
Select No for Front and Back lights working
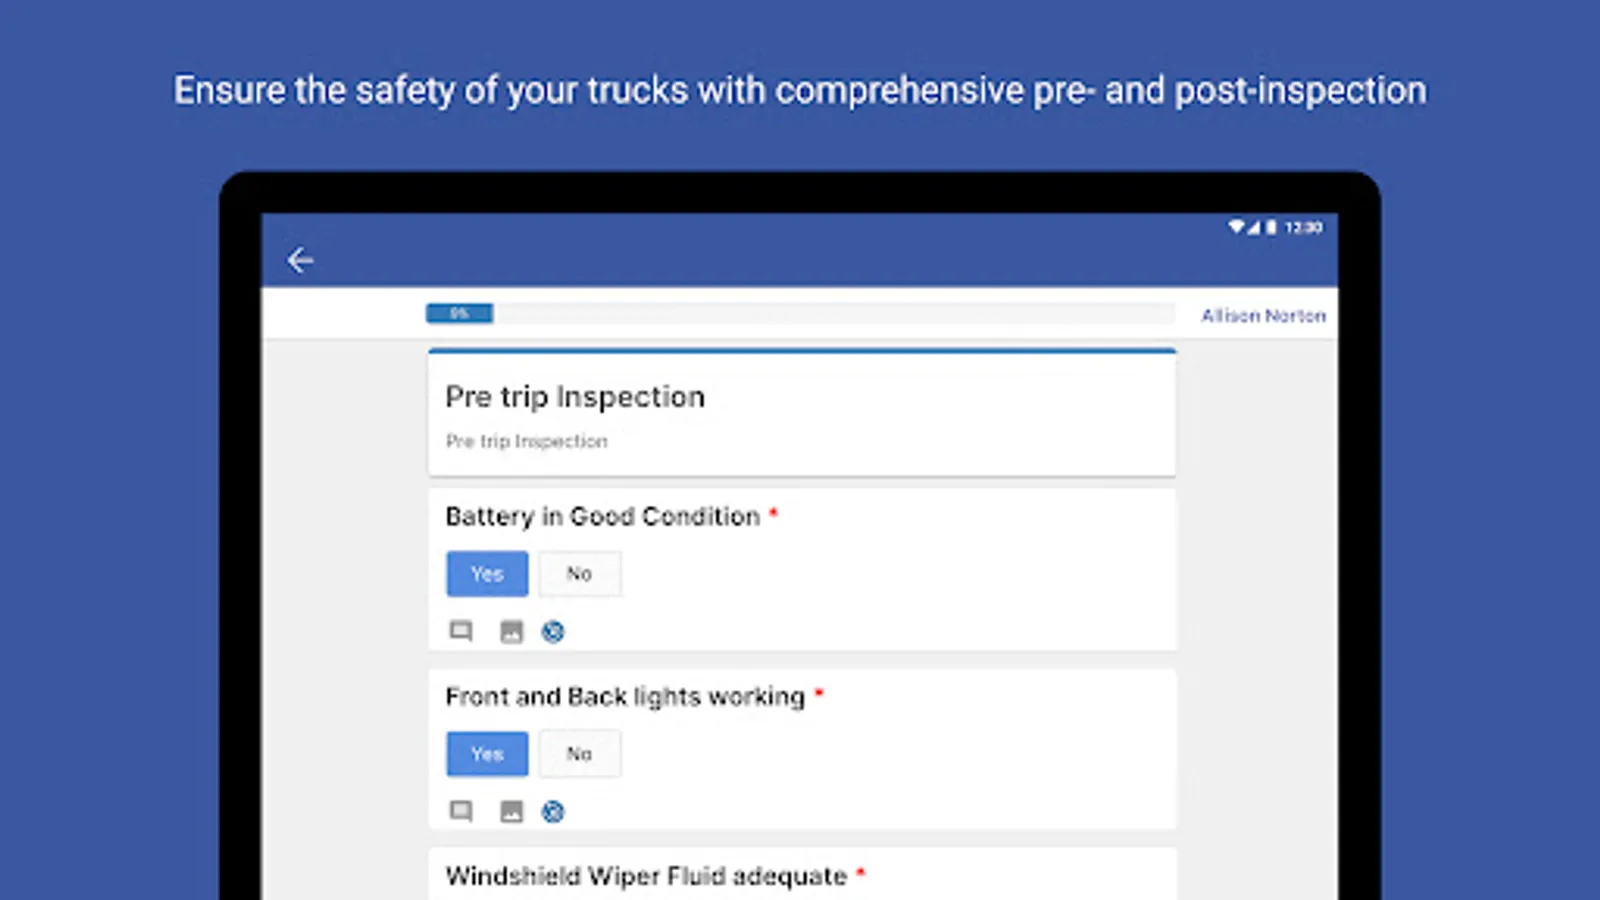pos(579,754)
